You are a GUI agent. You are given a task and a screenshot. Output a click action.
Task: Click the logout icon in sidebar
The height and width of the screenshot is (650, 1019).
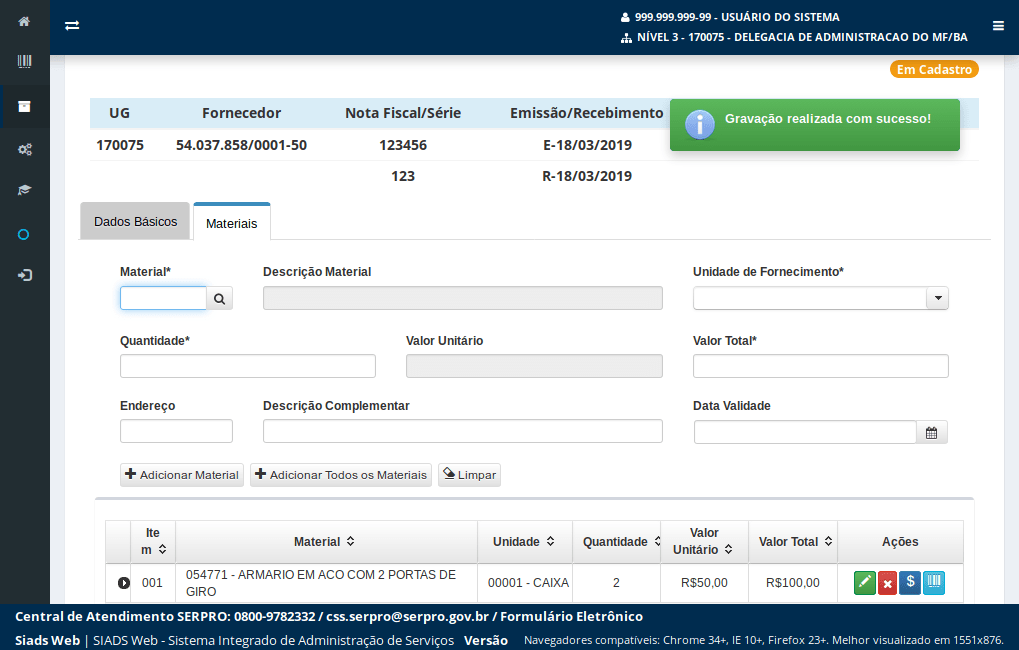click(x=24, y=275)
